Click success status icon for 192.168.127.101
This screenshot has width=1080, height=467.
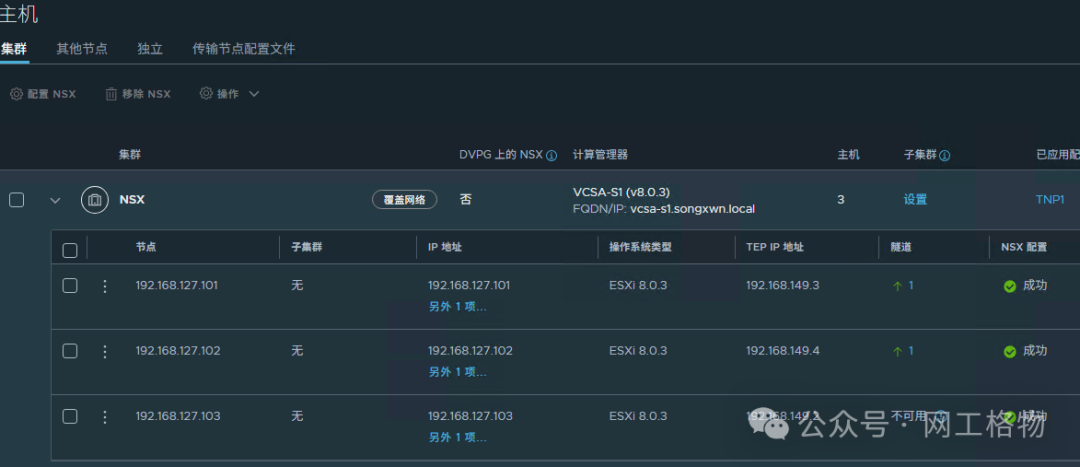click(1010, 287)
